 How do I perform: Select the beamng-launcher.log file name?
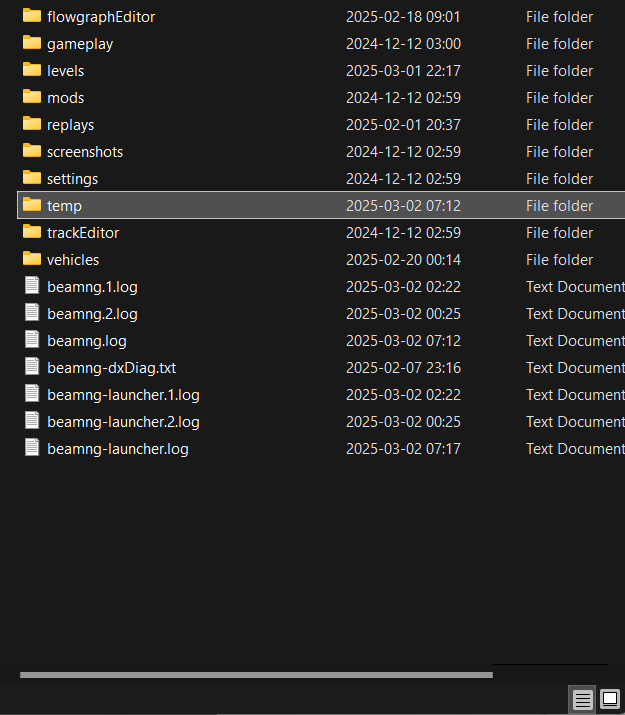point(118,448)
